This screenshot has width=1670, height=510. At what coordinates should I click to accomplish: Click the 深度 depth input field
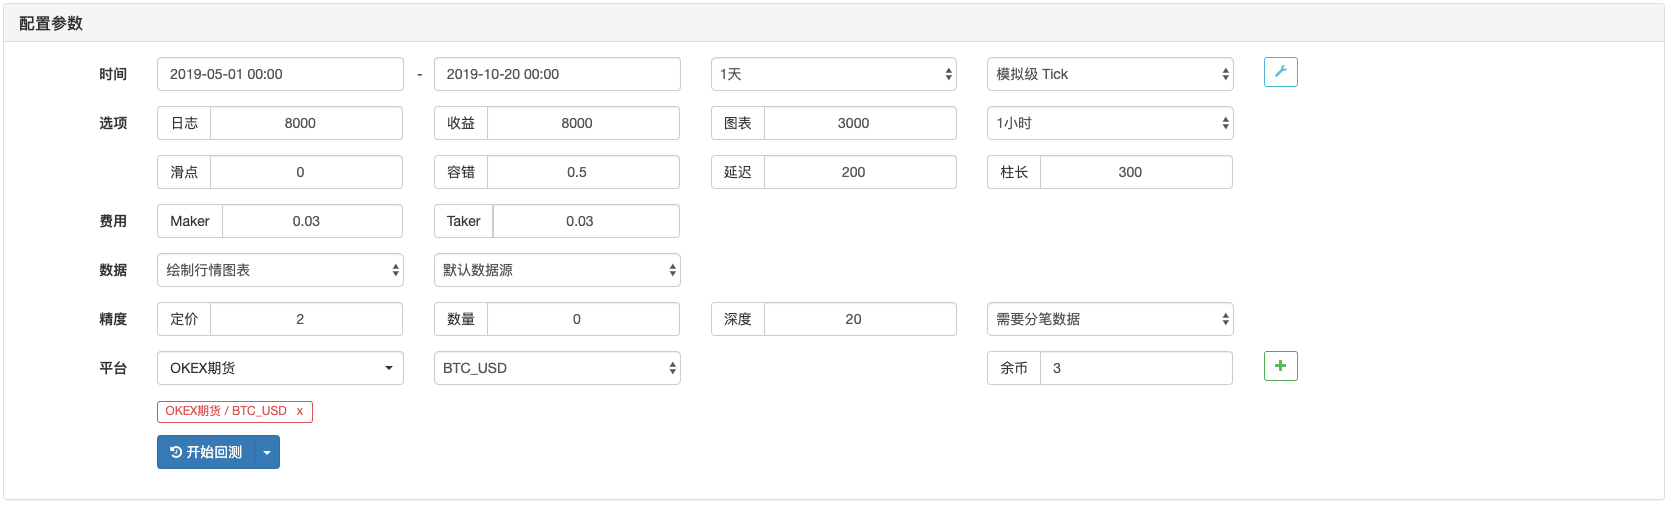[859, 319]
